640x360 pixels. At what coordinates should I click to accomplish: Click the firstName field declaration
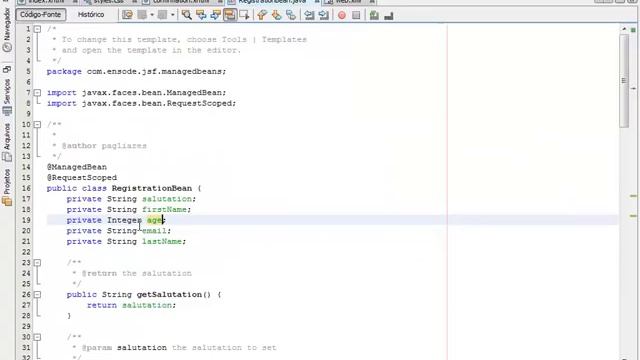click(164, 209)
